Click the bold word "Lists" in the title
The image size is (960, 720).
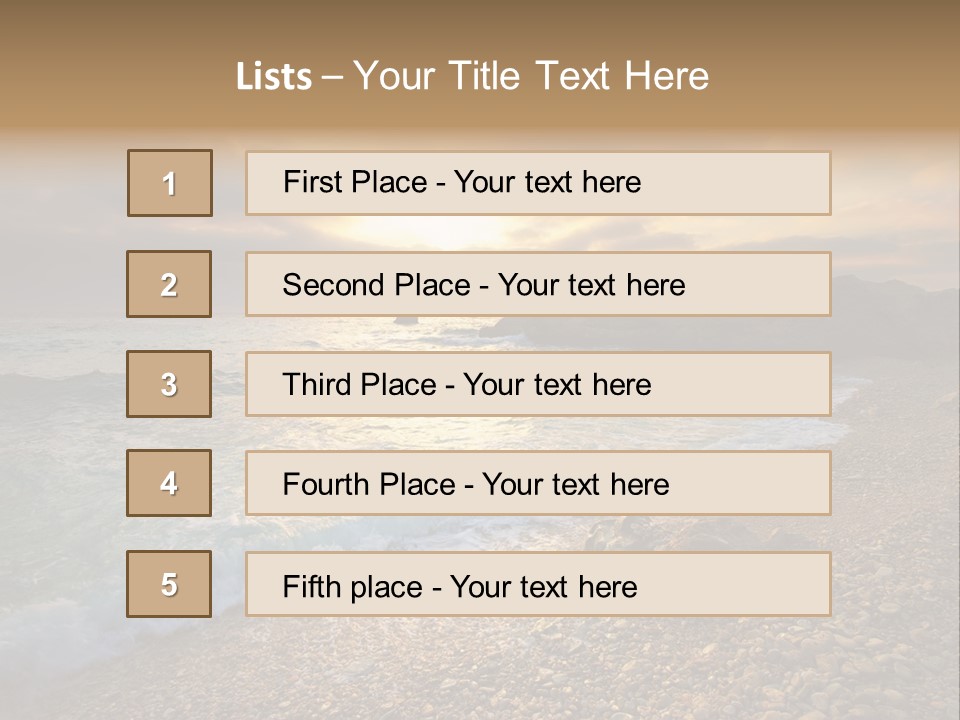[x=273, y=77]
